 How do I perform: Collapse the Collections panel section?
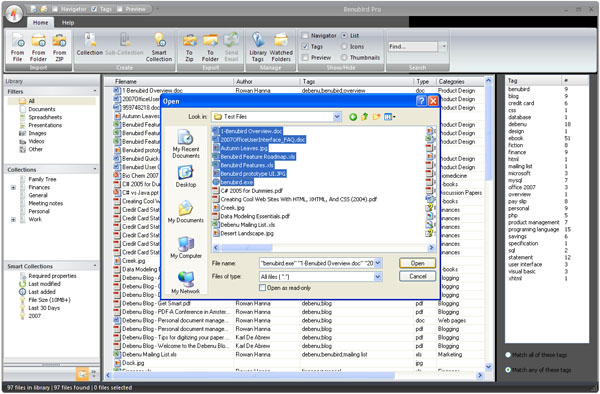pos(95,169)
